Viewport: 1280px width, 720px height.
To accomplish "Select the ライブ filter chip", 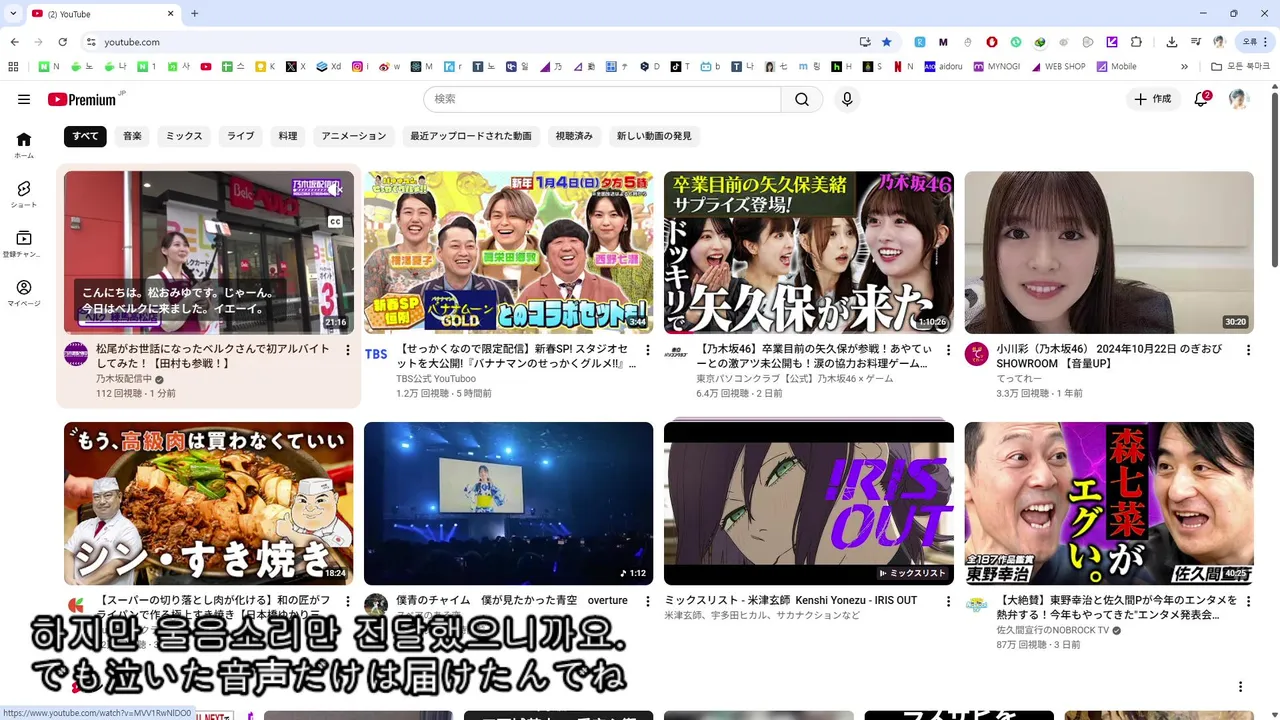I will 240,136.
